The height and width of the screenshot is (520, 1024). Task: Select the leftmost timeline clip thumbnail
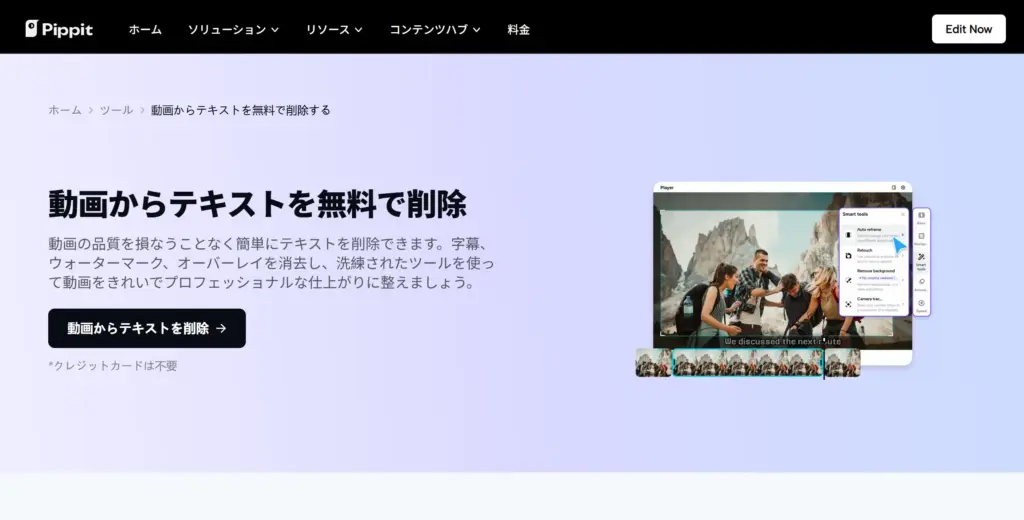tap(654, 363)
